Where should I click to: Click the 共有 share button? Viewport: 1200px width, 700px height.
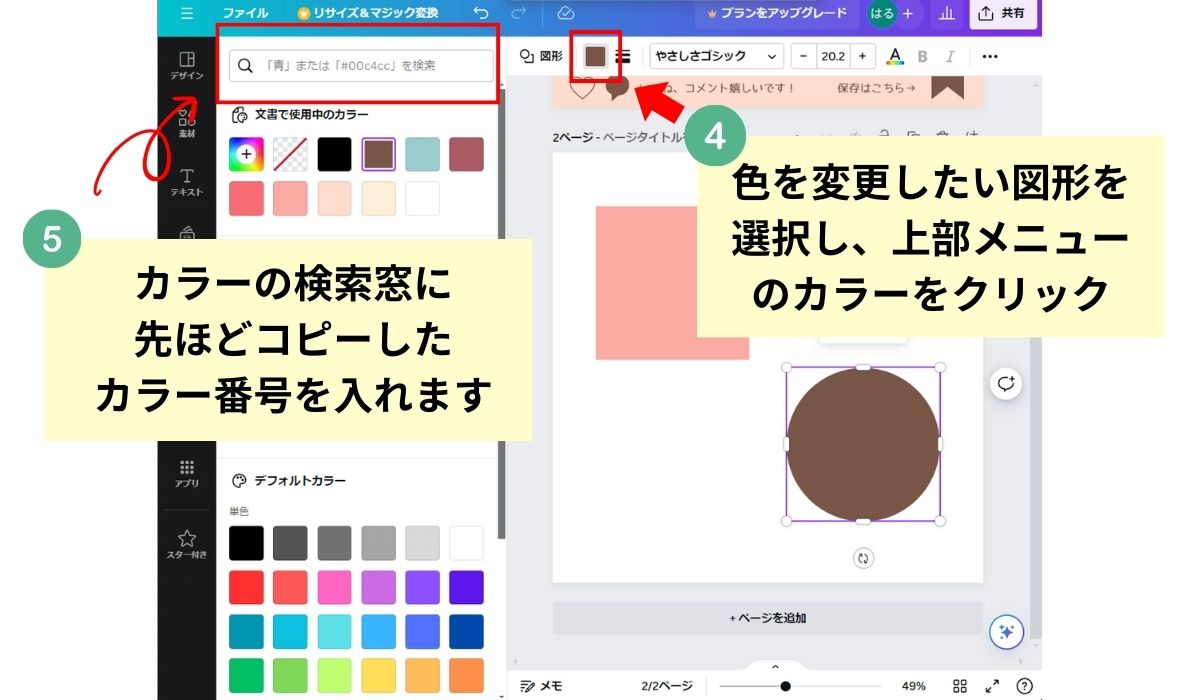point(1003,13)
